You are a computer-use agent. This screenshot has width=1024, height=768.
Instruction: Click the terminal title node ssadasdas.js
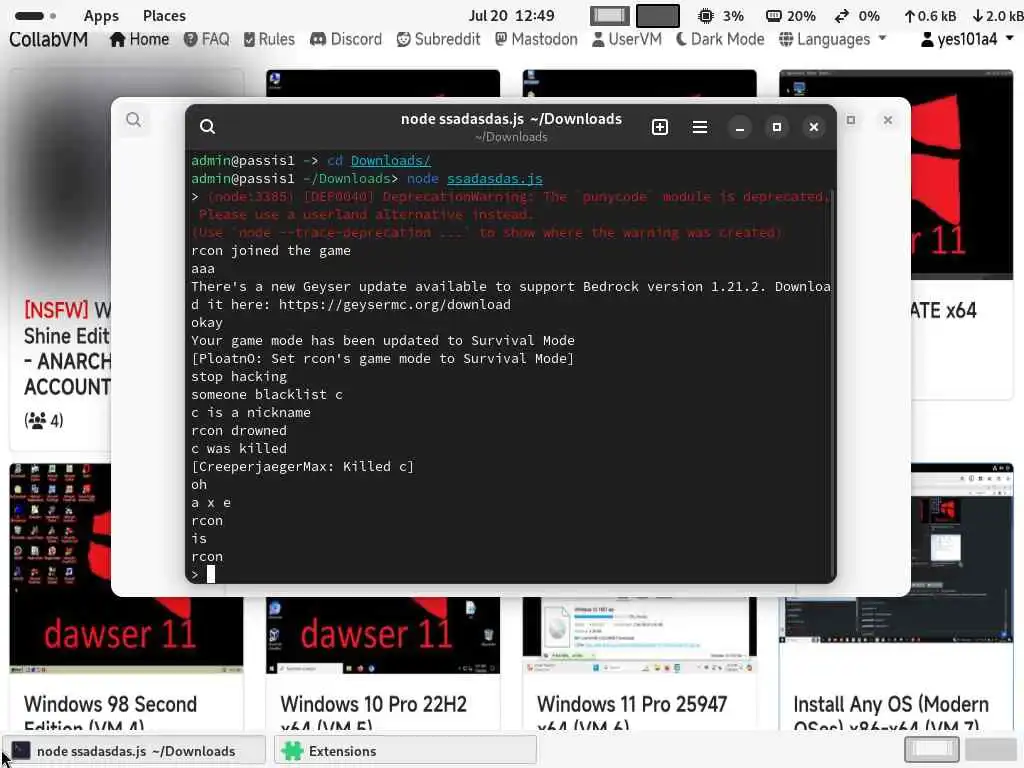click(511, 119)
